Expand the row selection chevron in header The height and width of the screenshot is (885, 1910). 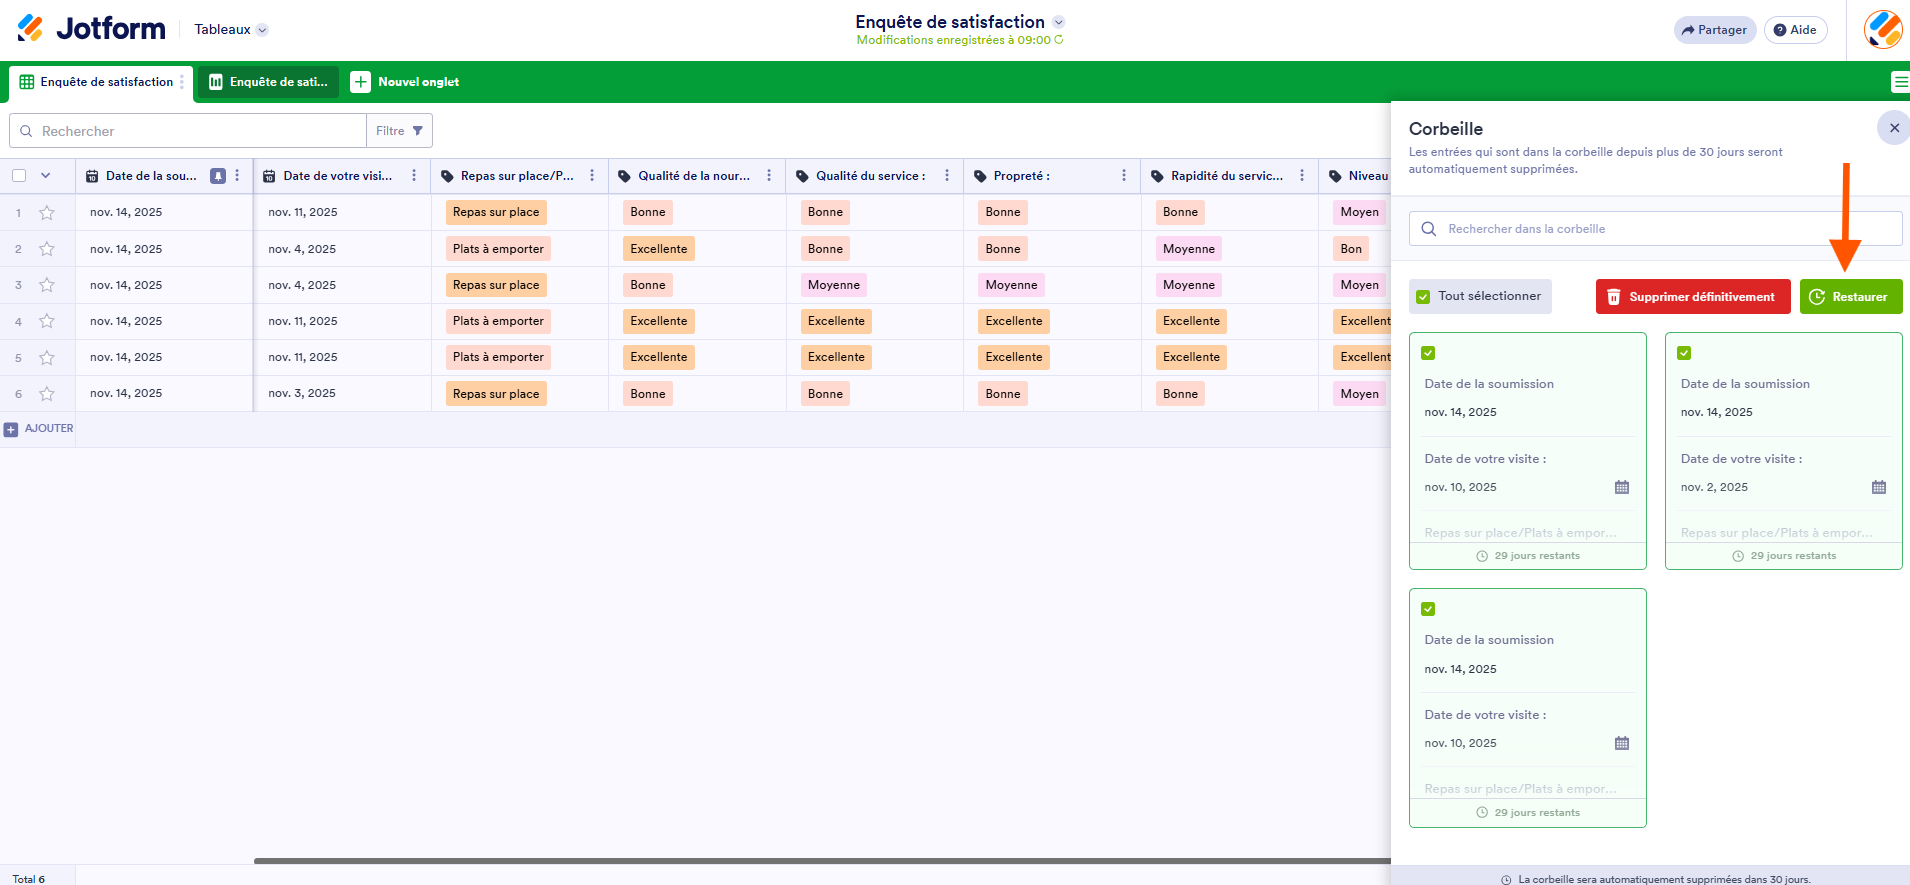click(x=45, y=176)
